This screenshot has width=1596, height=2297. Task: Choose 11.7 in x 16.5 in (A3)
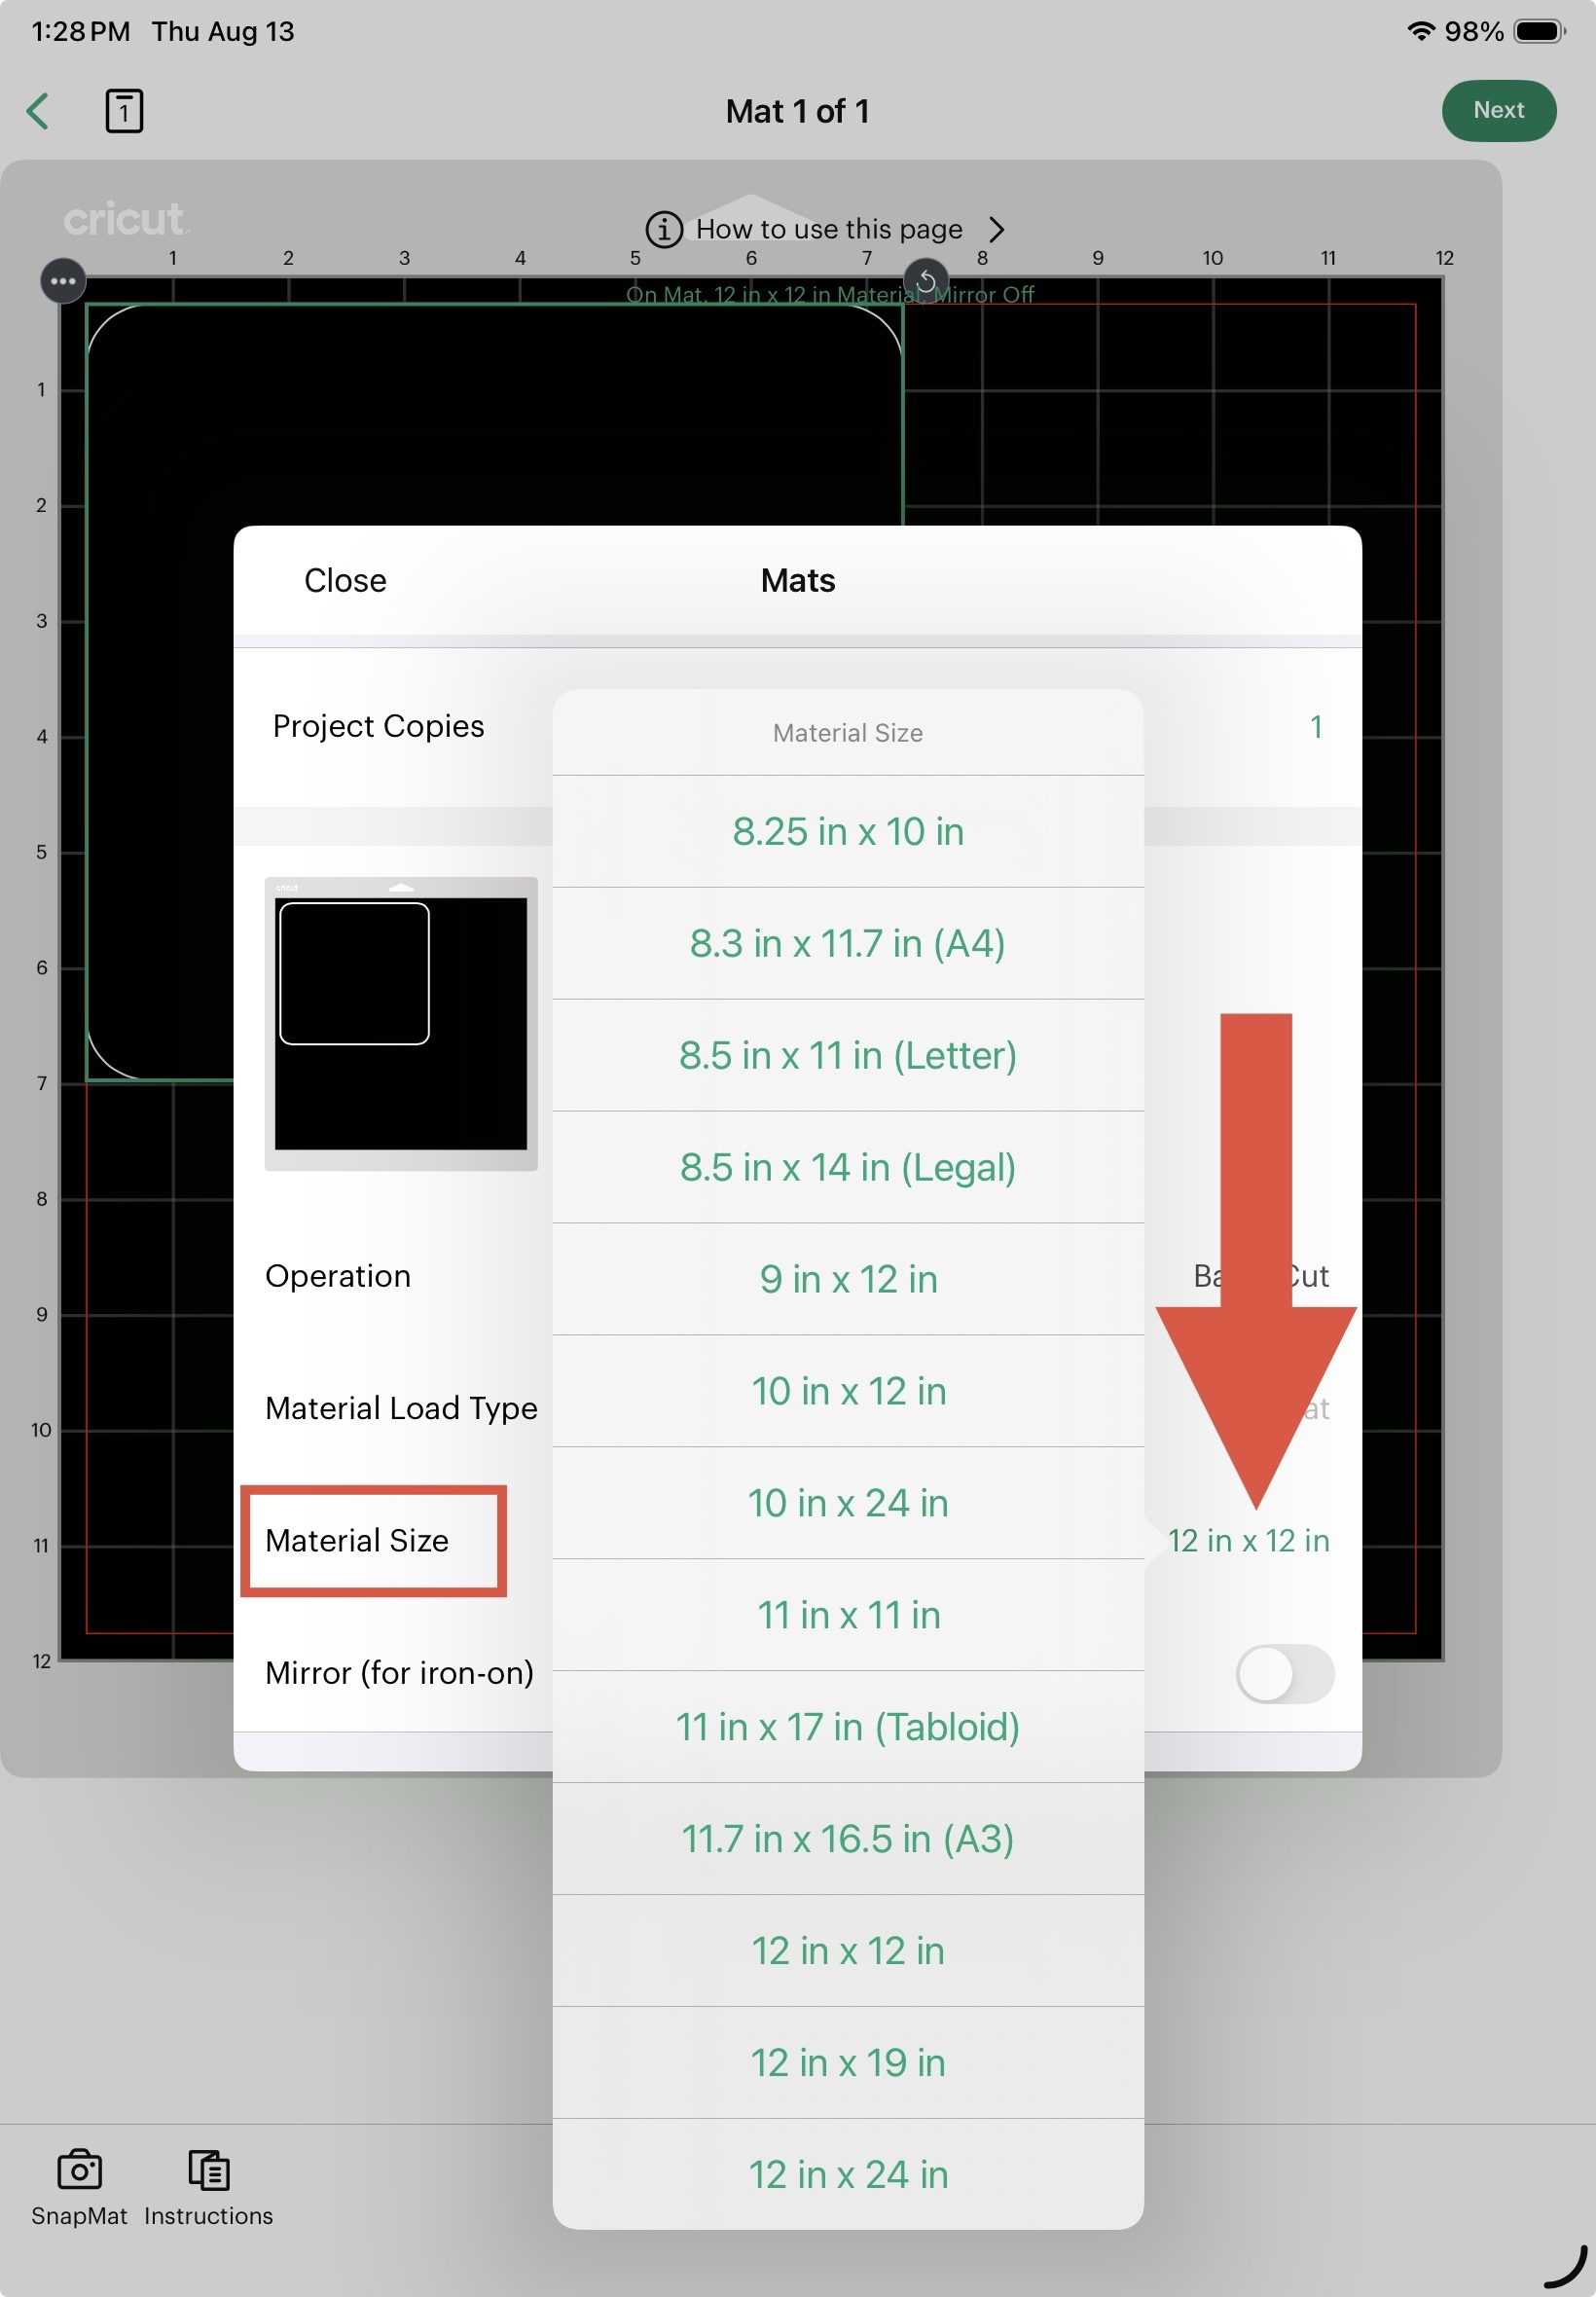(848, 1839)
